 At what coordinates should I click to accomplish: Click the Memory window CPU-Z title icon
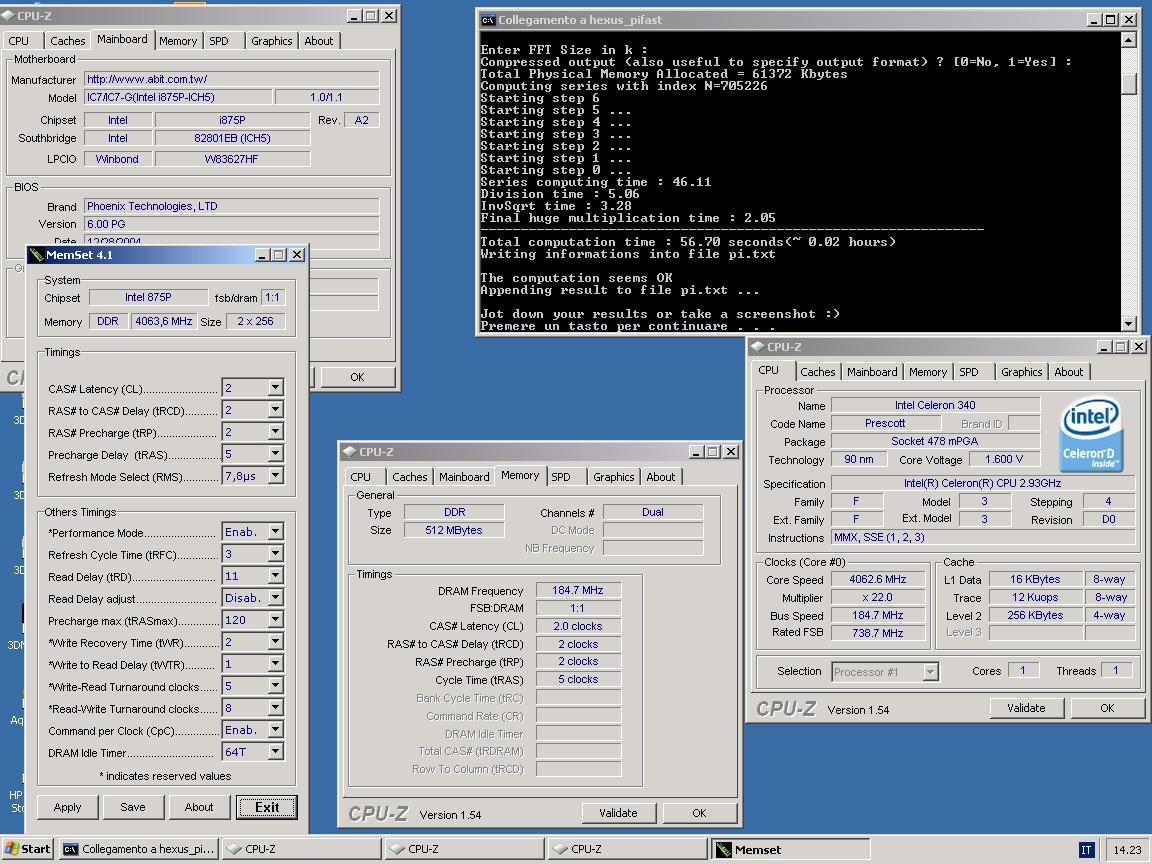click(x=350, y=452)
